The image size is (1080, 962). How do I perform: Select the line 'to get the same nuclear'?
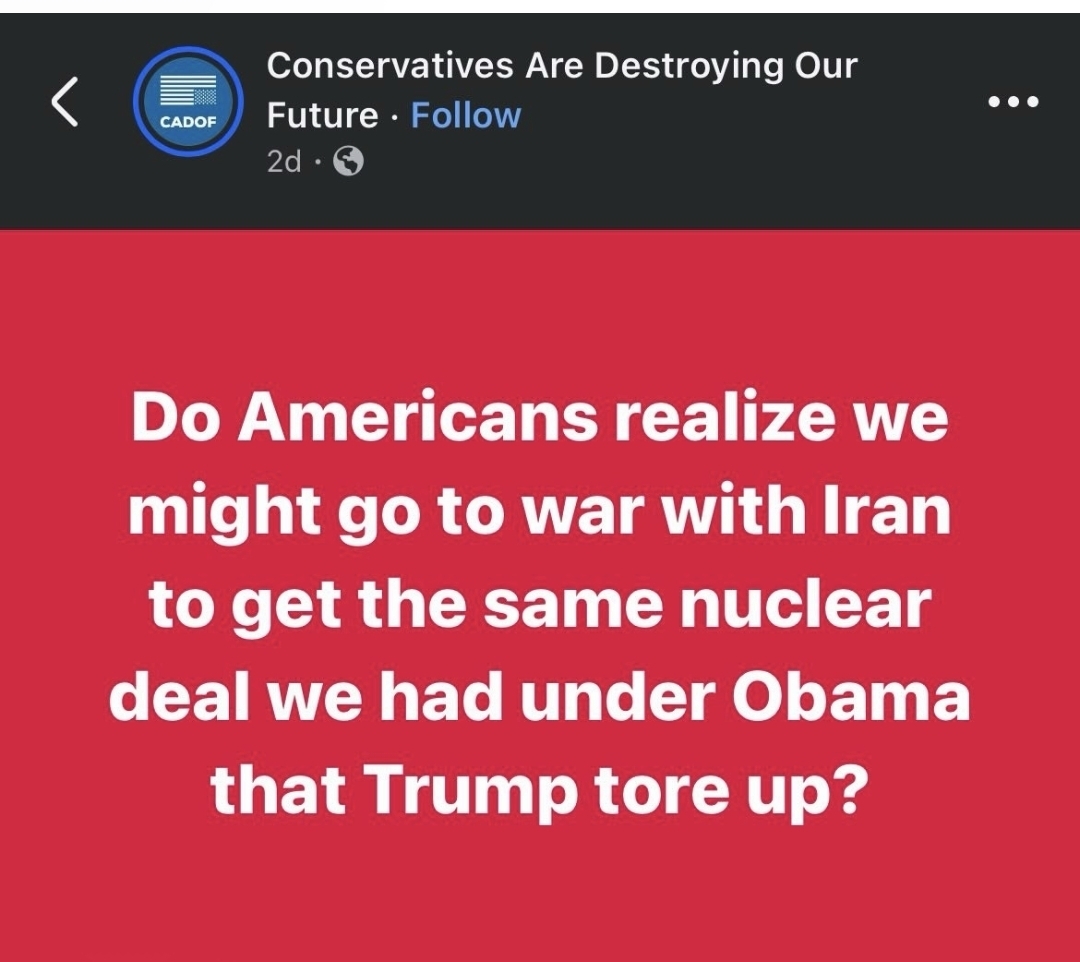point(540,605)
